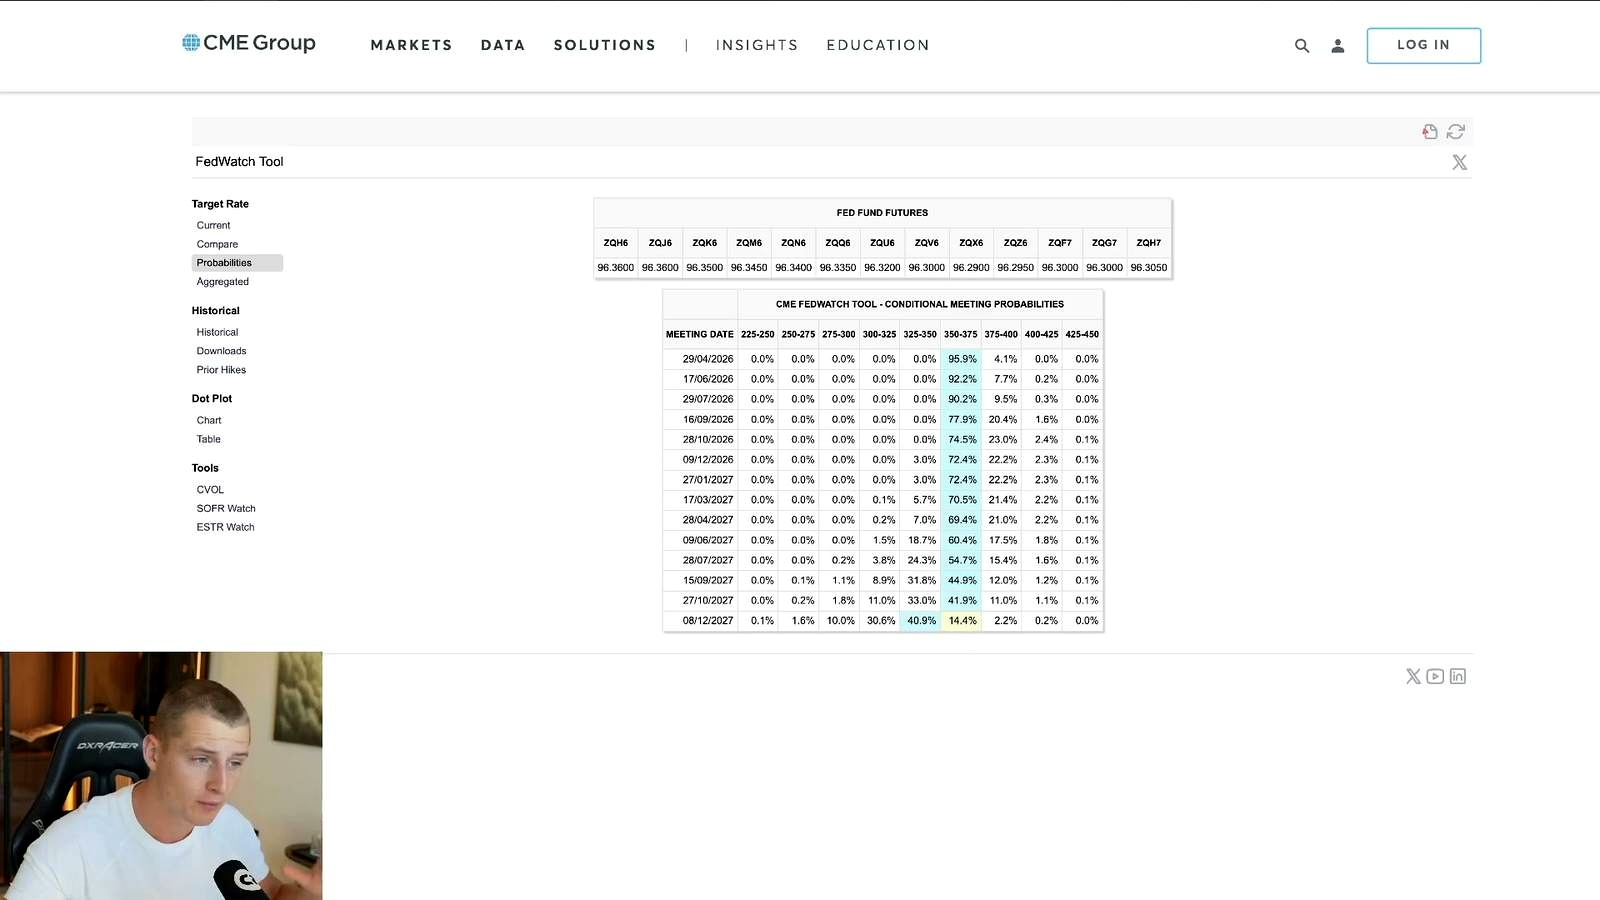Select the Probabilities sidebar item
Viewport: 1600px width, 900px height.
point(237,263)
